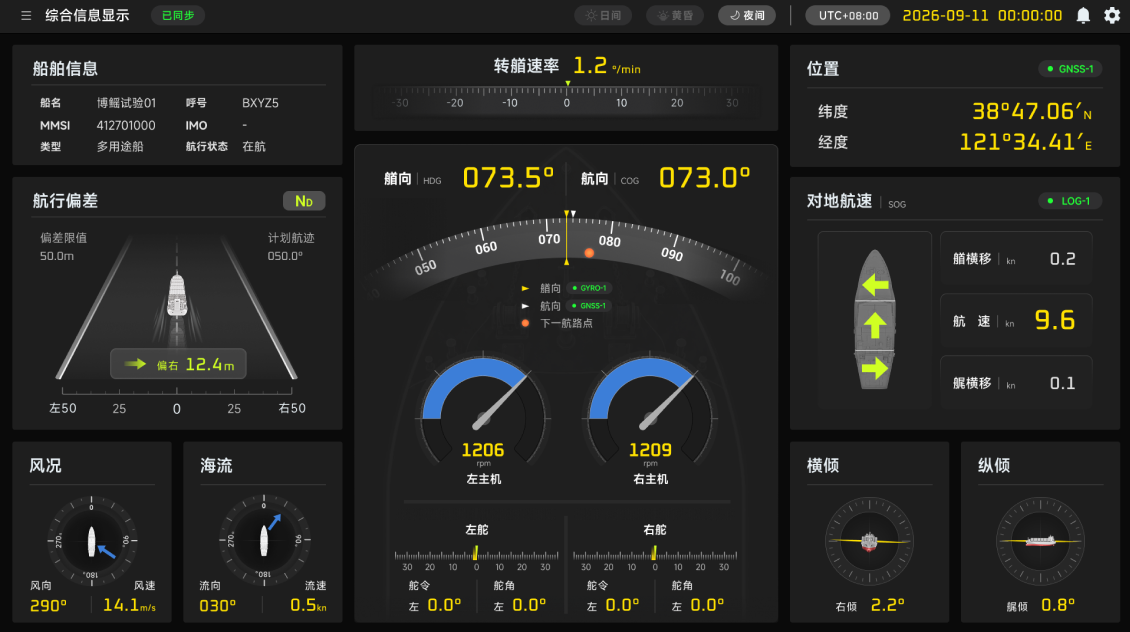This screenshot has width=1130, height=632.
Task: Click the wind speed value 14.1 m/s
Action: click(129, 605)
